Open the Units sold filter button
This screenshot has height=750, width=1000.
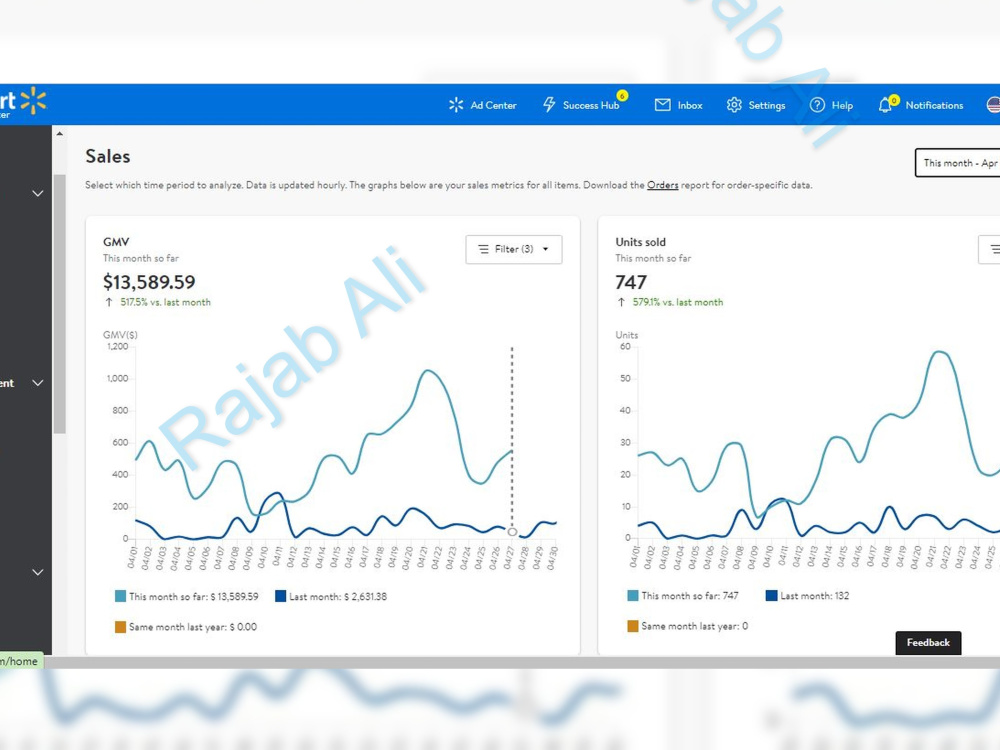click(989, 249)
